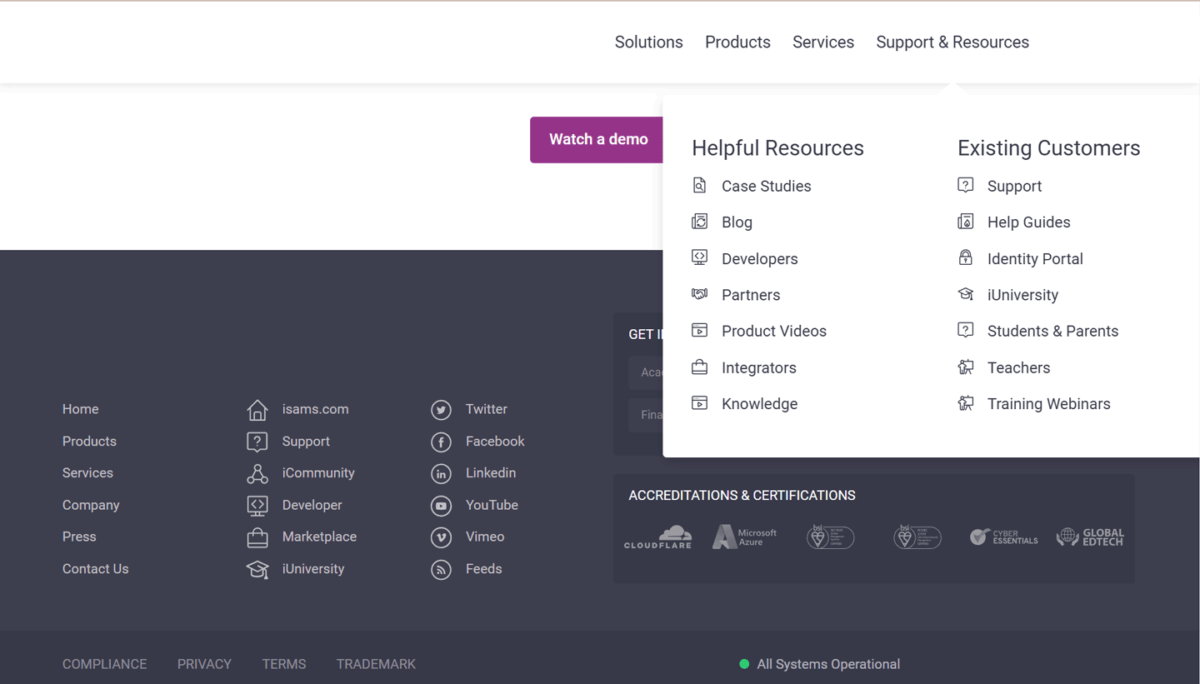Click the LinkedIn social icon

click(440, 473)
